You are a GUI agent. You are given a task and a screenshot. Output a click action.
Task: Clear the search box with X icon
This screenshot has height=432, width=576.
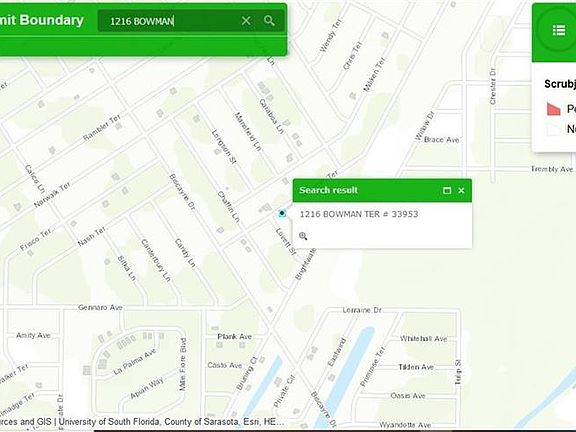[x=246, y=21]
